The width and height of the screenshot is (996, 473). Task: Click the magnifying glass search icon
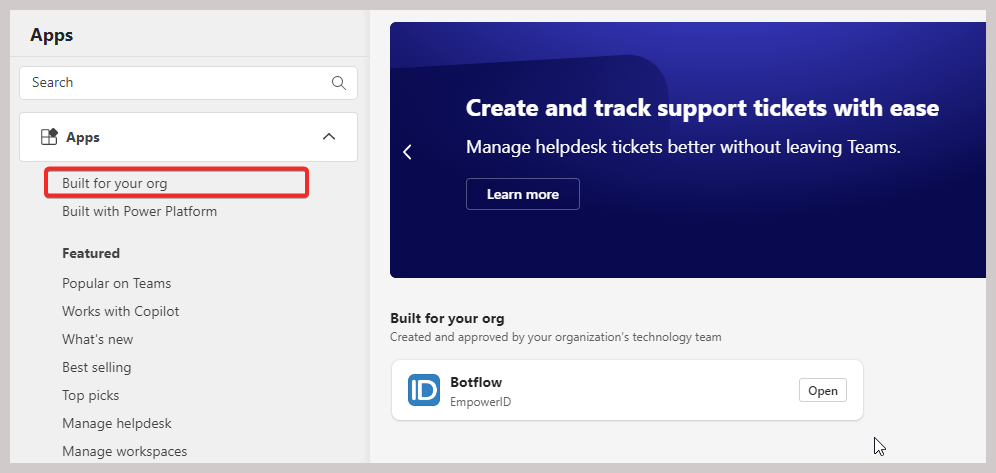click(339, 83)
